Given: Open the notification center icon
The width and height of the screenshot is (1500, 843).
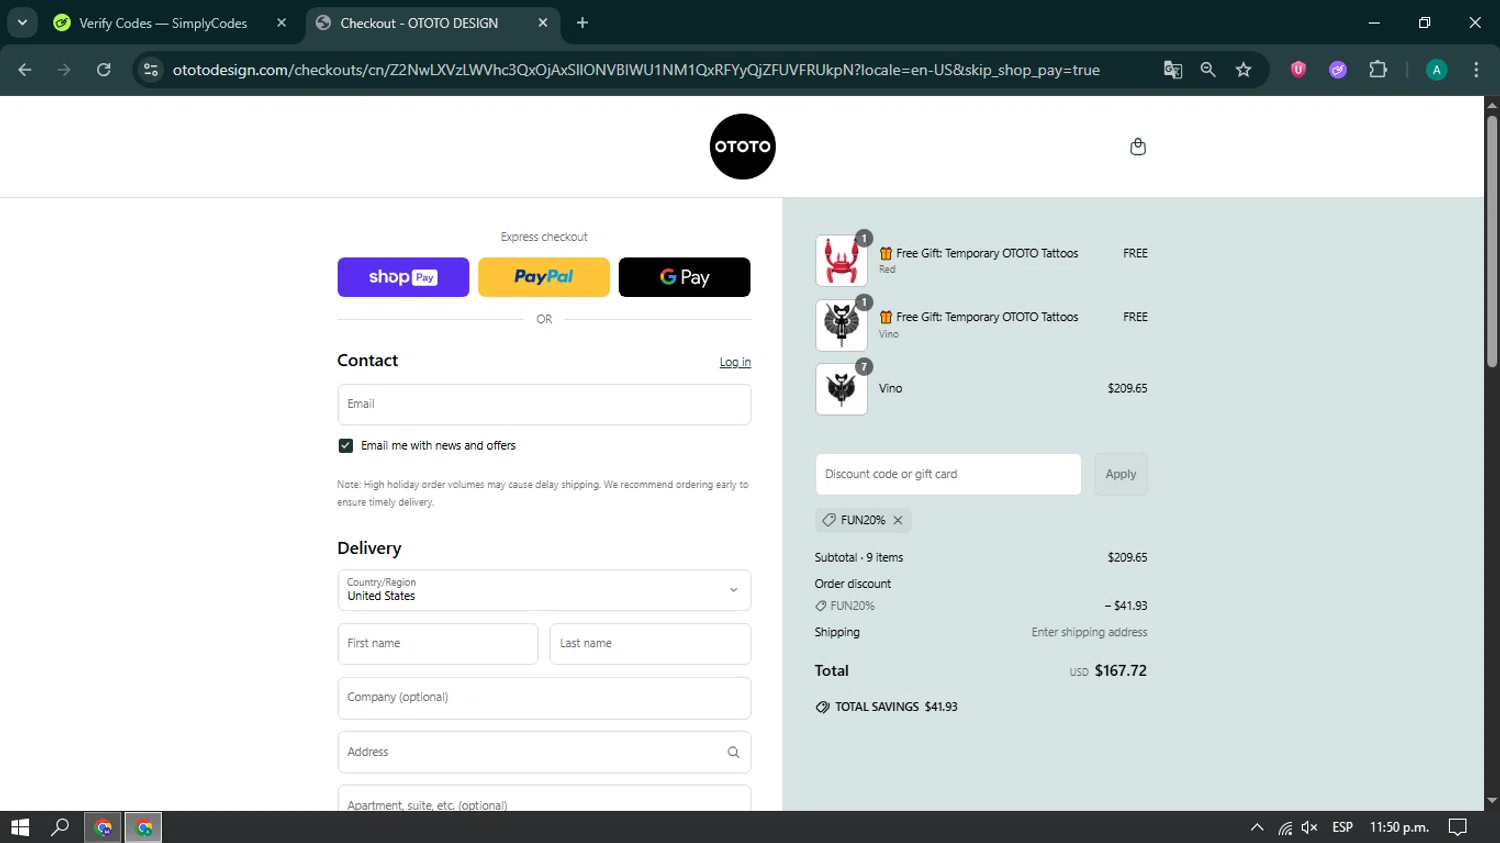Looking at the screenshot, I should pyautogui.click(x=1458, y=827).
